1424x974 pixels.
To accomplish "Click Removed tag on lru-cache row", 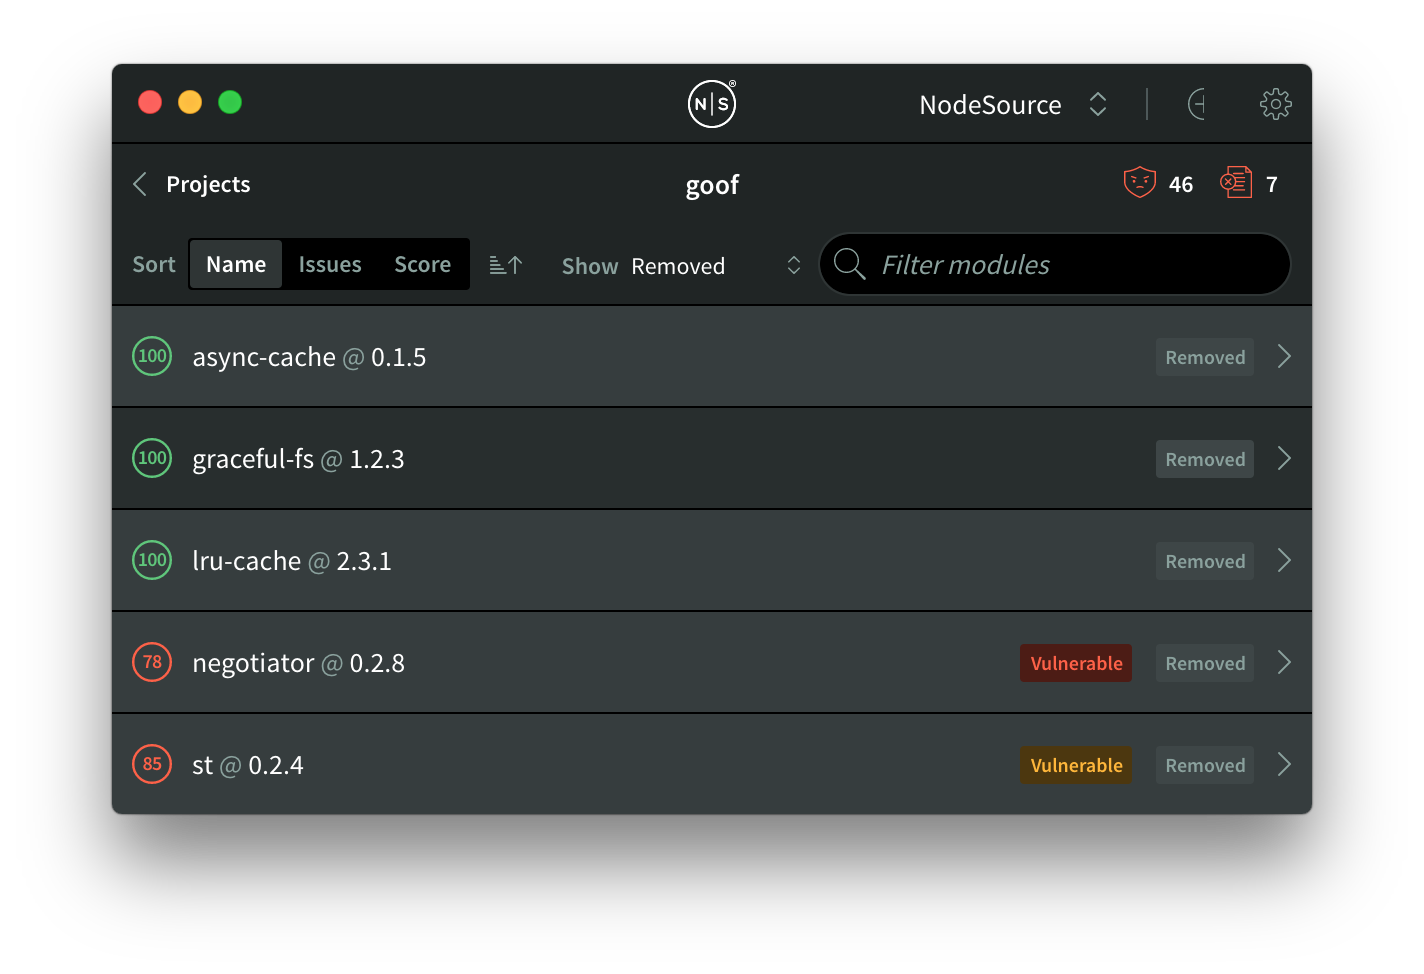I will pos(1205,561).
